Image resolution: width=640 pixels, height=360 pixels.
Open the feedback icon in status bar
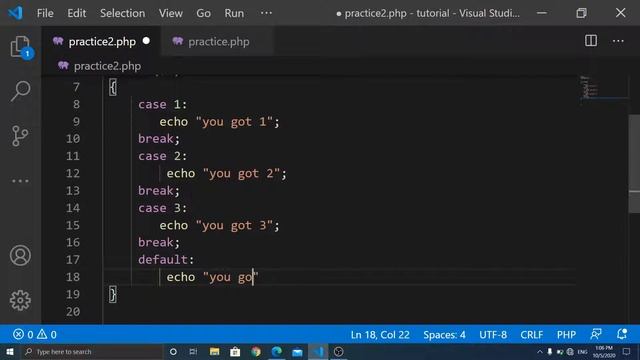point(596,334)
